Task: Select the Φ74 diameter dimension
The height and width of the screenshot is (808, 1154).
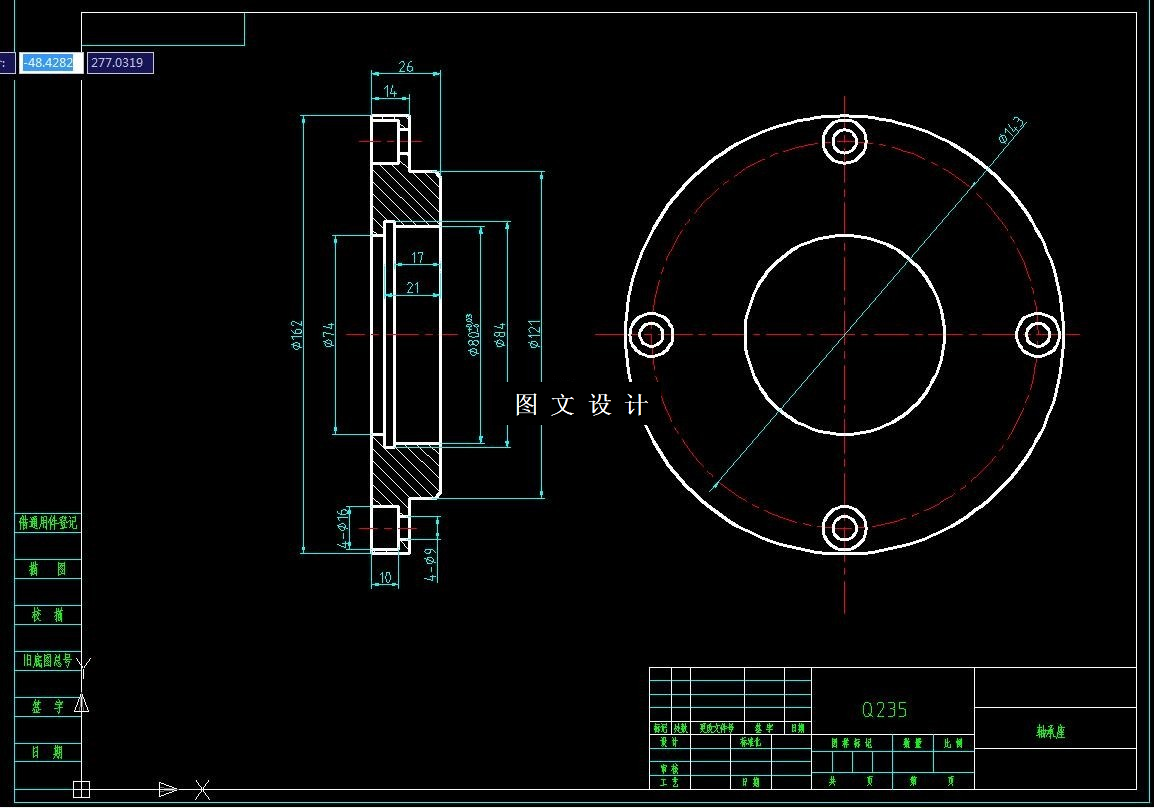Action: tap(328, 335)
